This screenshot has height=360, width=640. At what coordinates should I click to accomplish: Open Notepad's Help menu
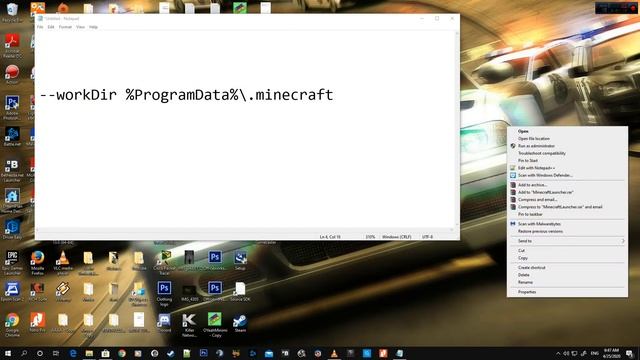tap(93, 27)
